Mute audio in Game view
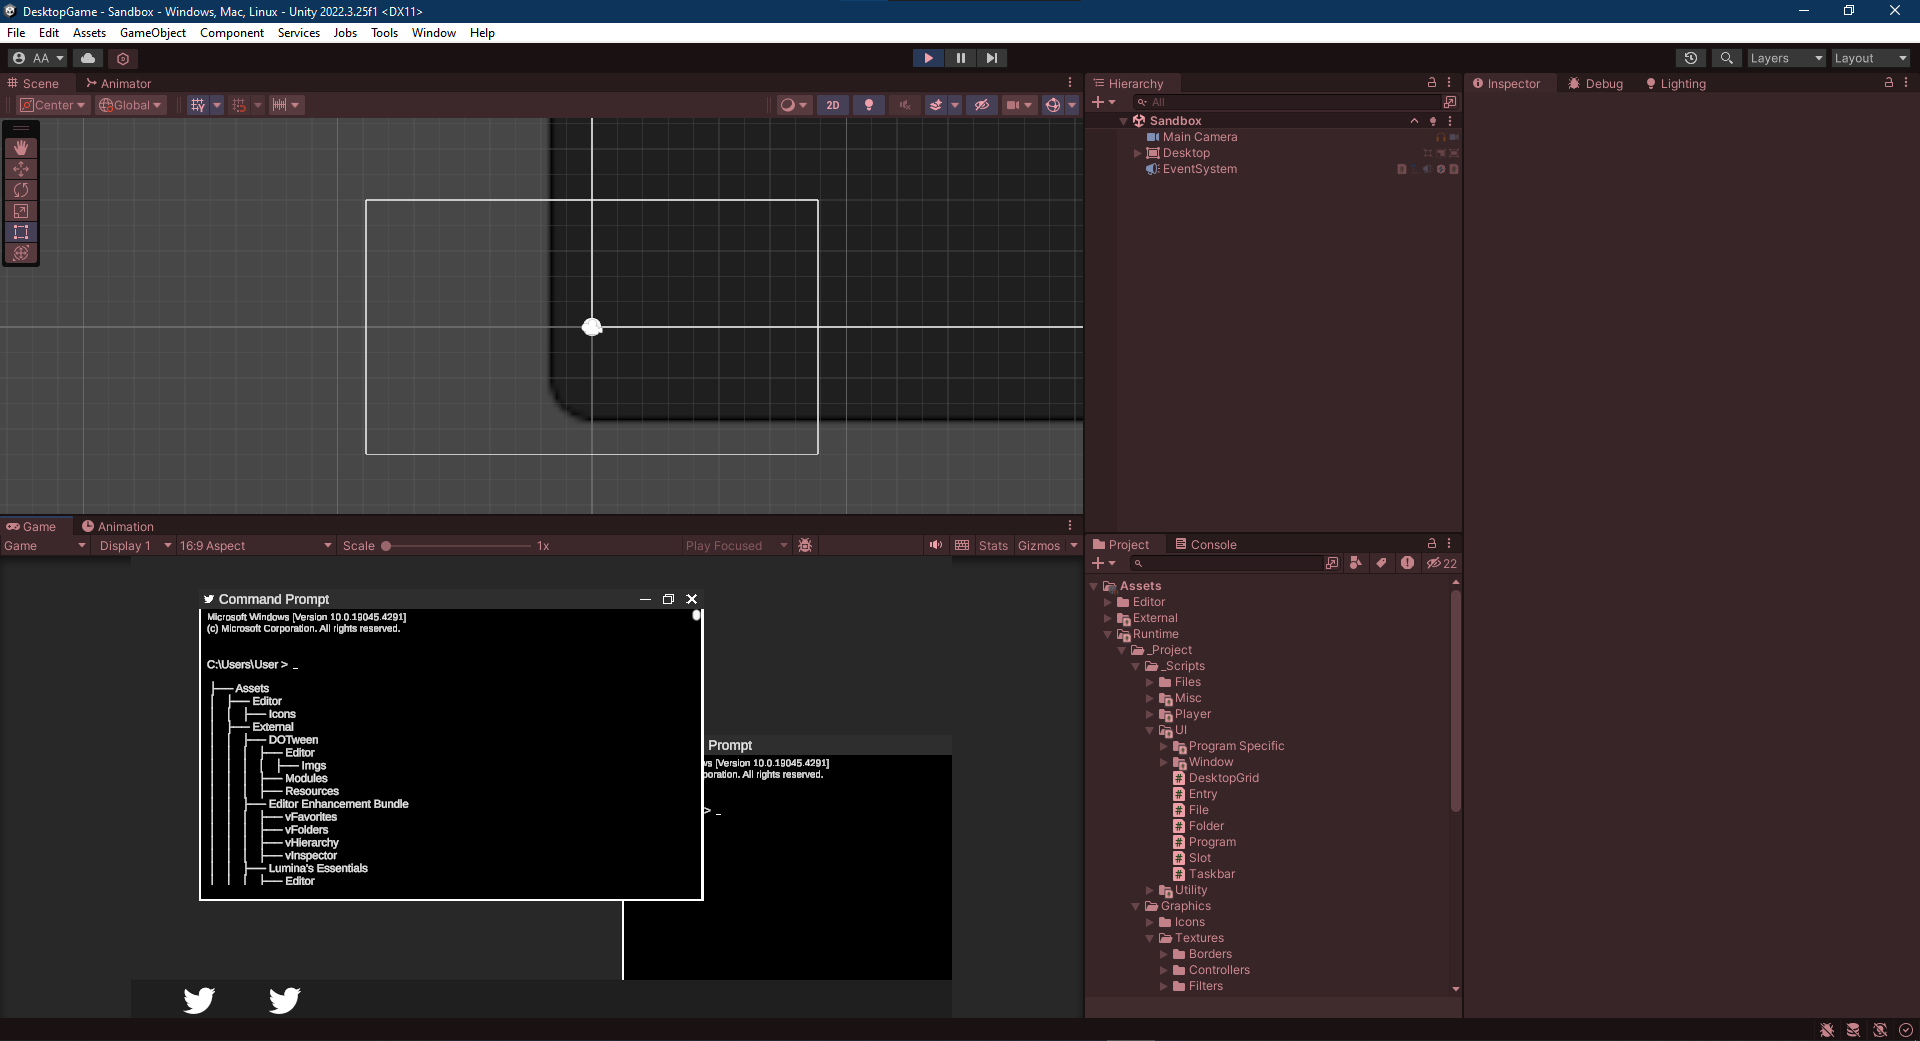The height and width of the screenshot is (1041, 1920). 936,545
